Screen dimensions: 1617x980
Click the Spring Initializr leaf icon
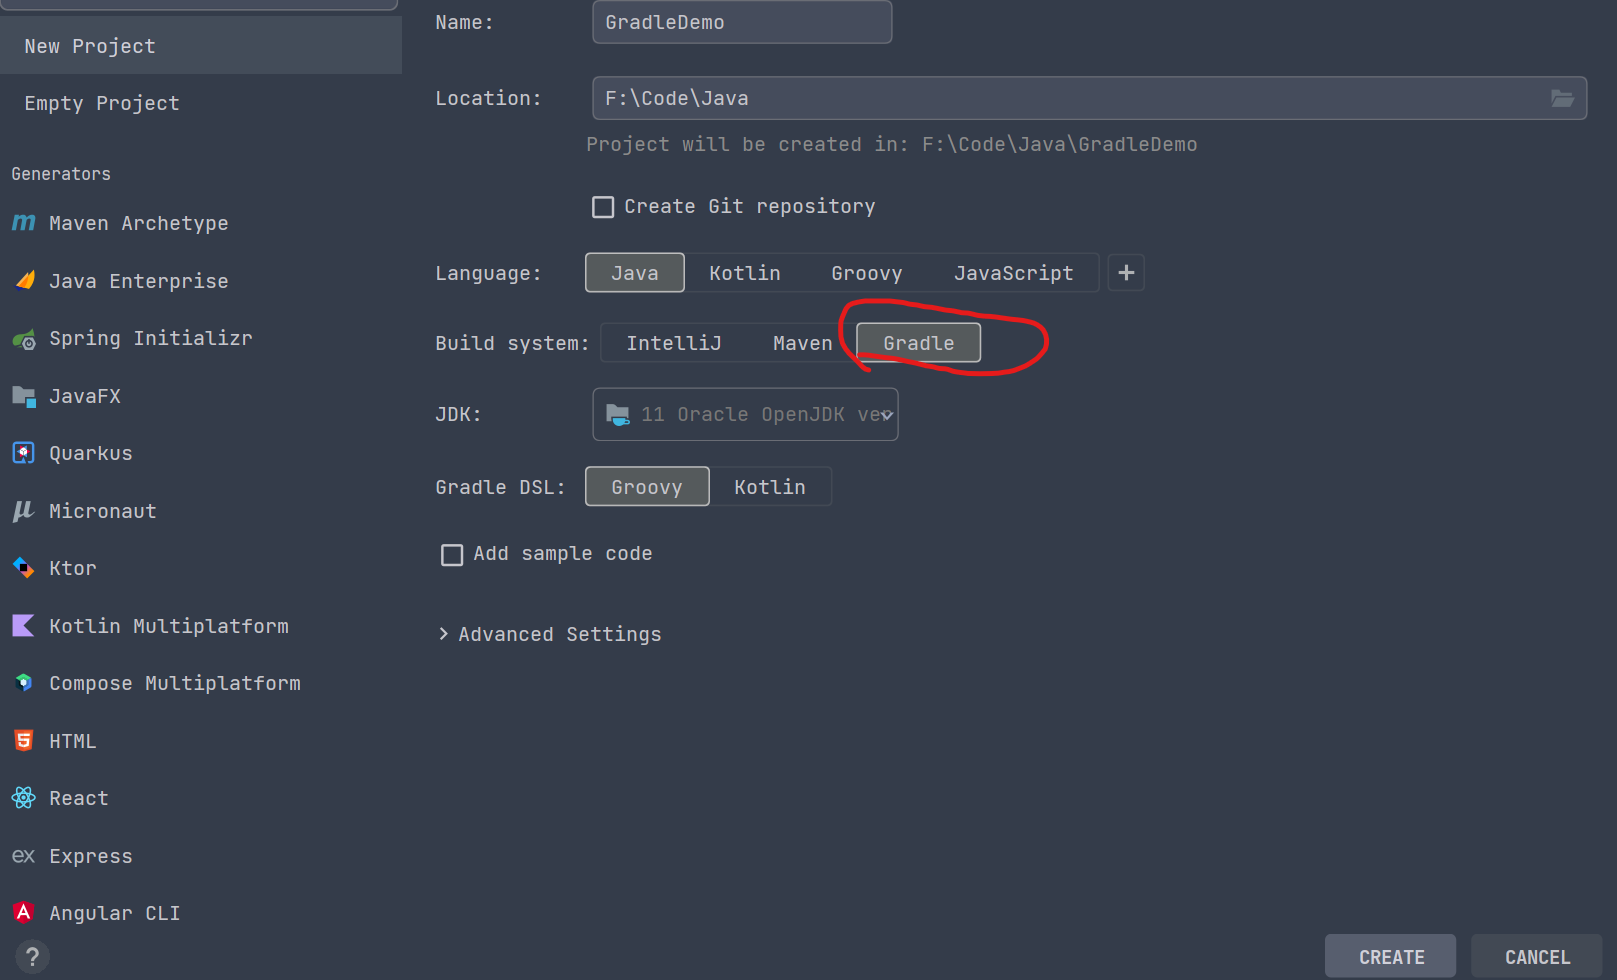[x=24, y=339]
